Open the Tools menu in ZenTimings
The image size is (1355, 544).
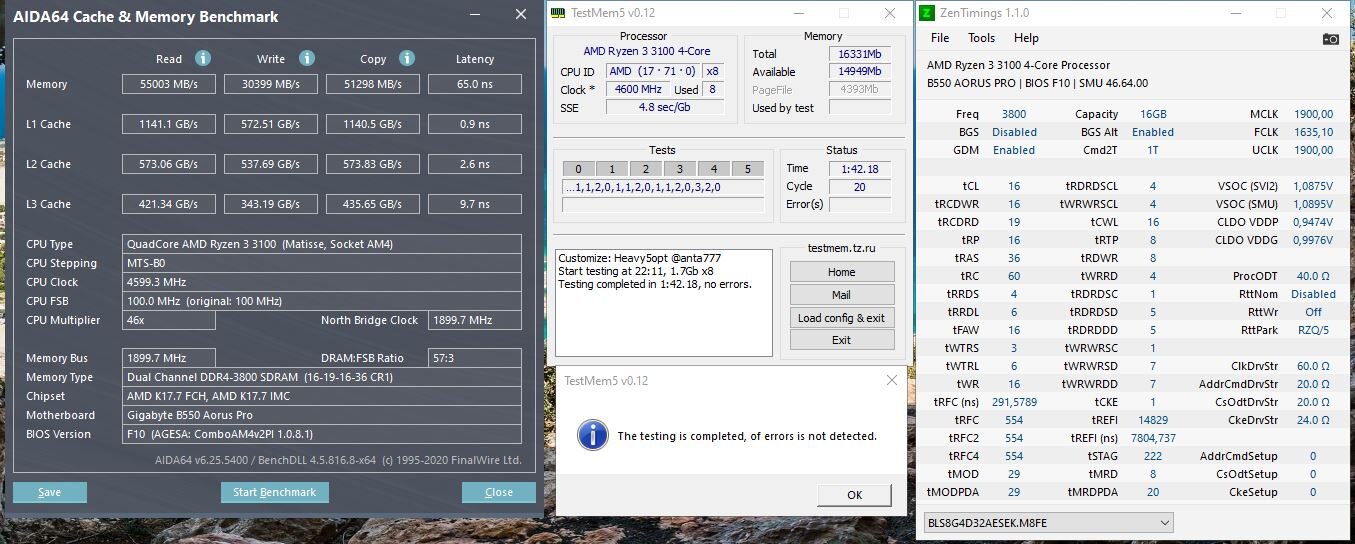(x=981, y=38)
